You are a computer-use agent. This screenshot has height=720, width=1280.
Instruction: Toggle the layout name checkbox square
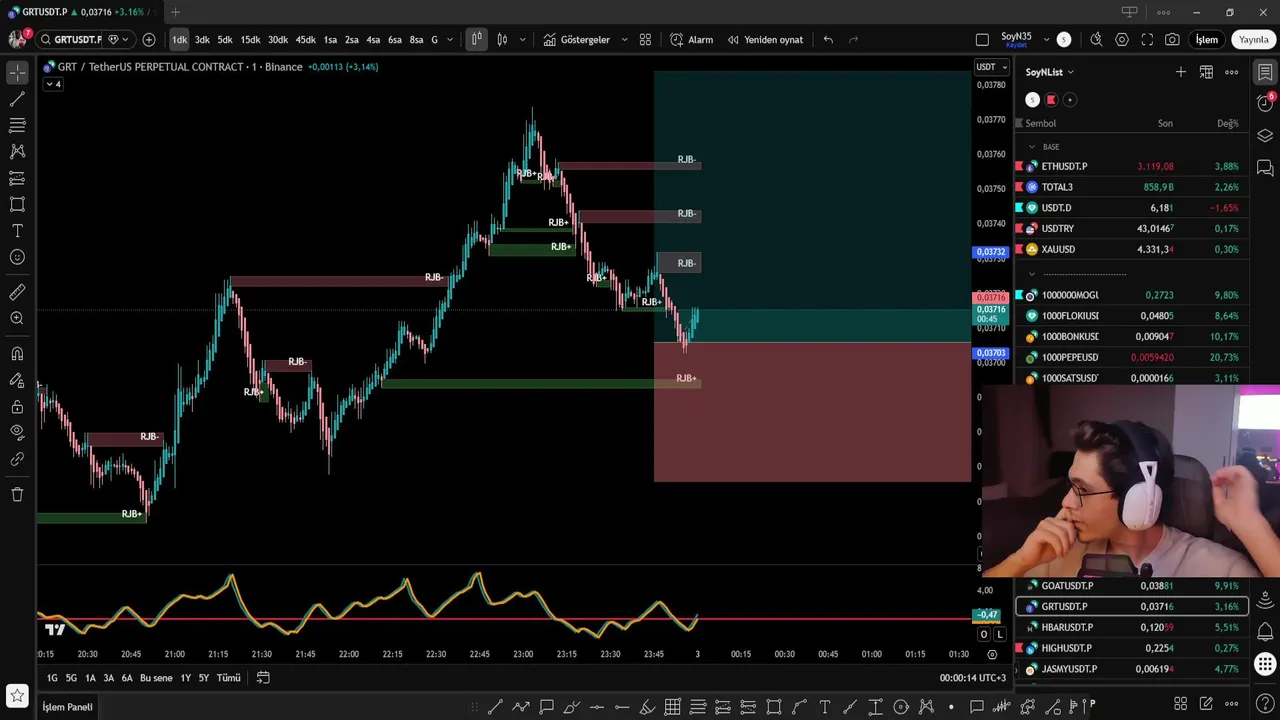[982, 40]
